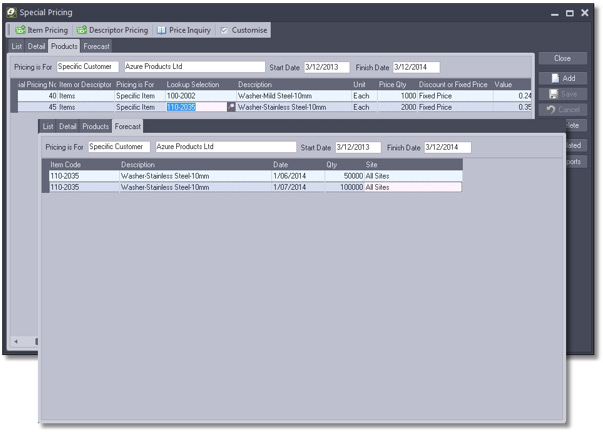Click the Azure Products Ltd field in forecast panel
603x432 pixels.
click(x=211, y=147)
